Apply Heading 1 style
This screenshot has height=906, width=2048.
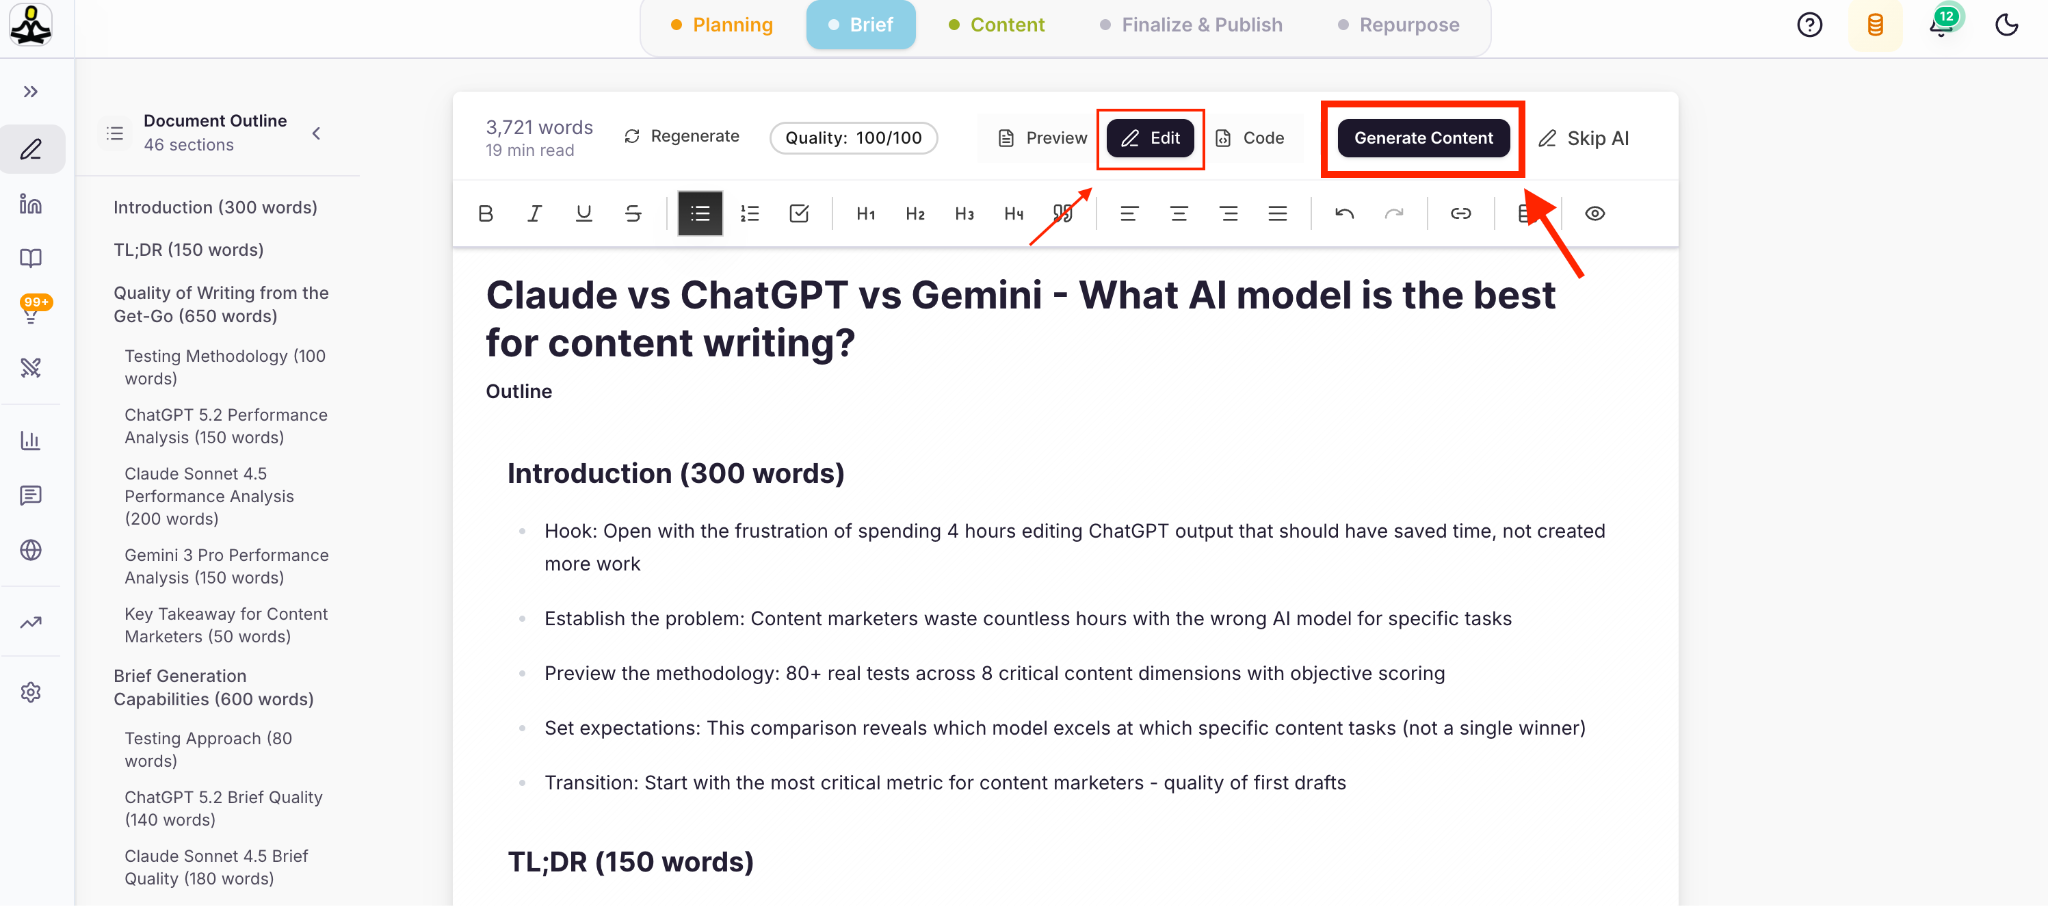coord(866,213)
